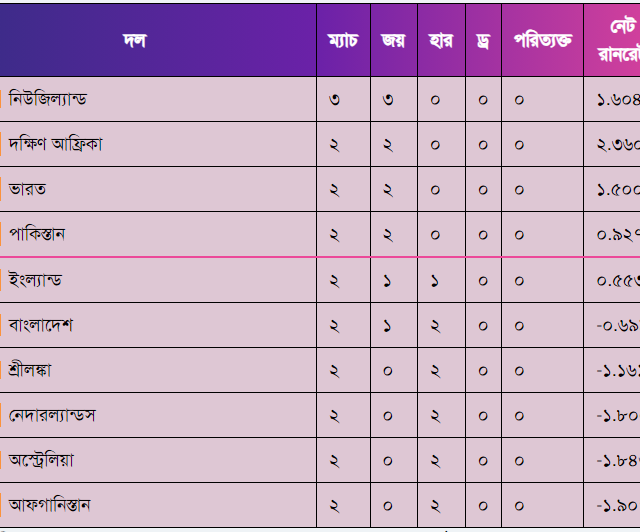Click the জয় column header

coord(393,41)
